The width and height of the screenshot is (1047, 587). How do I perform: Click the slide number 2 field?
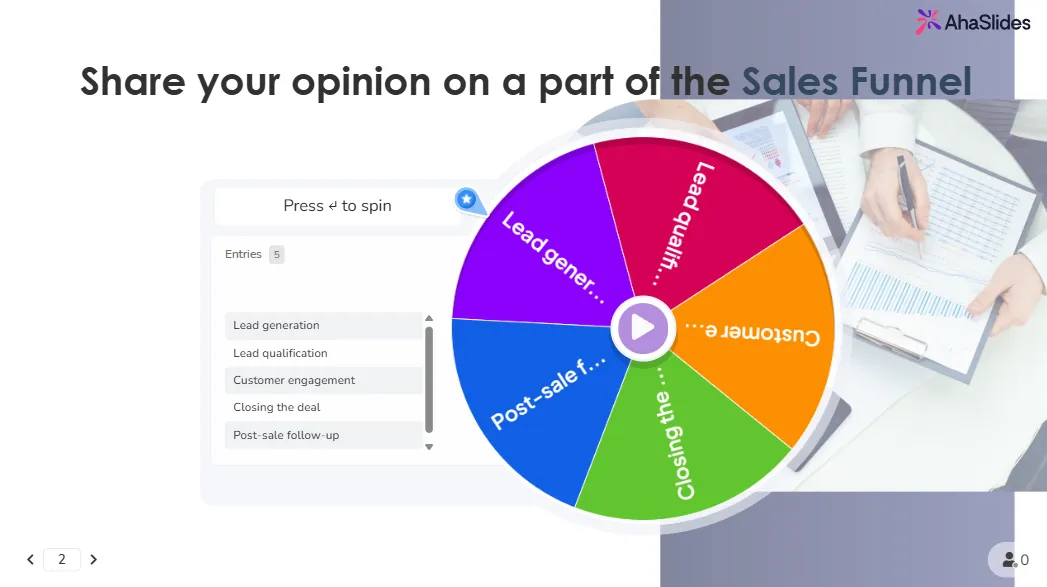click(62, 560)
